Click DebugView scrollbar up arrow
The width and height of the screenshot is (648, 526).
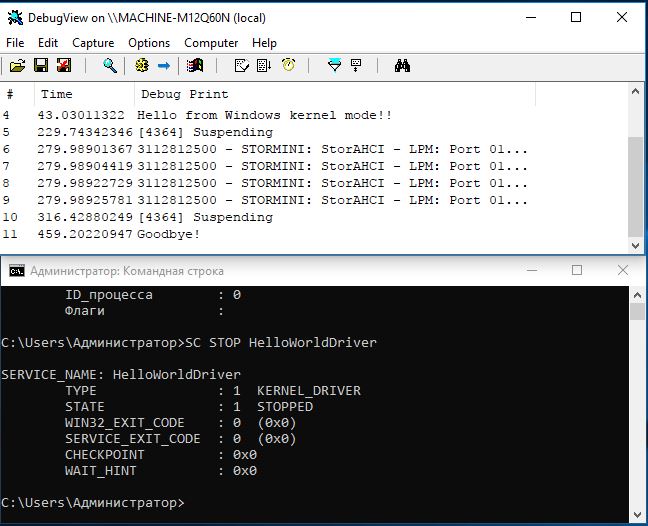point(636,92)
